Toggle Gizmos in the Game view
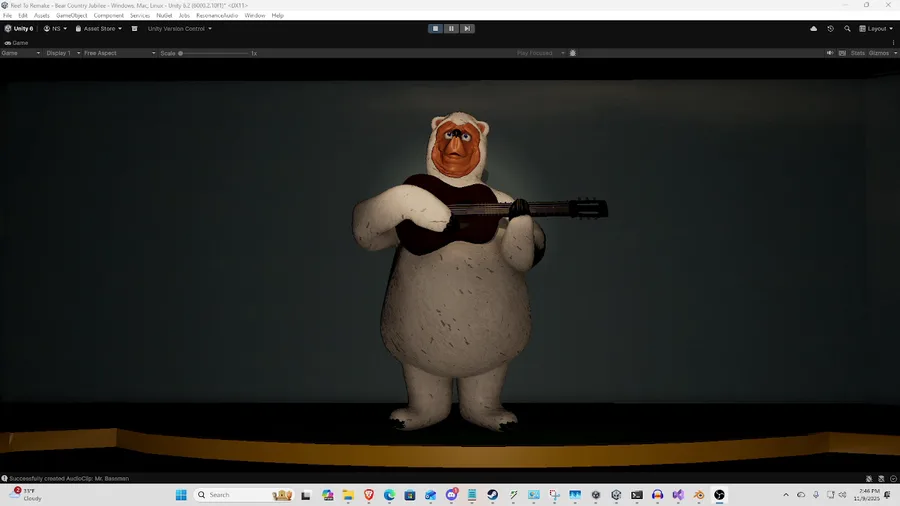The width and height of the screenshot is (900, 506). 879,53
